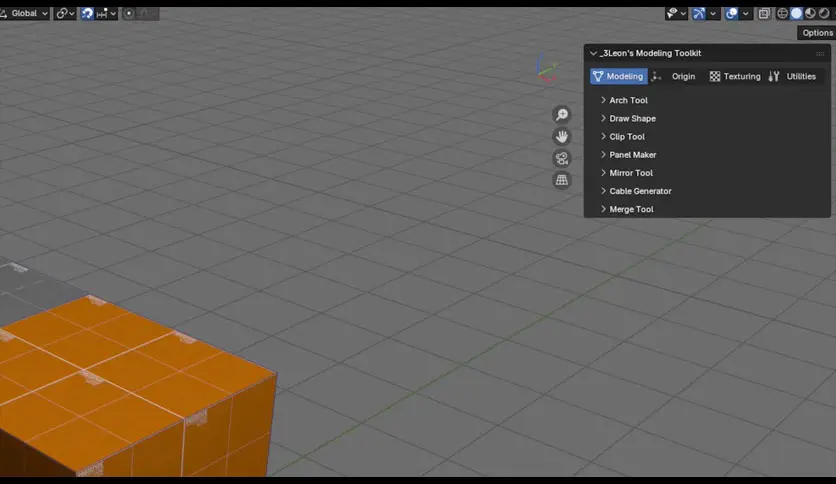Switch to material preview shading

point(810,13)
